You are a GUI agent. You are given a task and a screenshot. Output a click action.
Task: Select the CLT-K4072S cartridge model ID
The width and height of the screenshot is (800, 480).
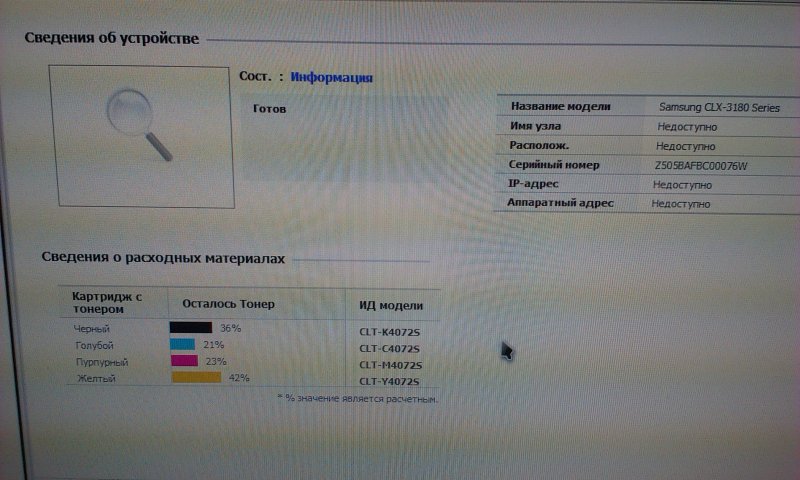[391, 331]
